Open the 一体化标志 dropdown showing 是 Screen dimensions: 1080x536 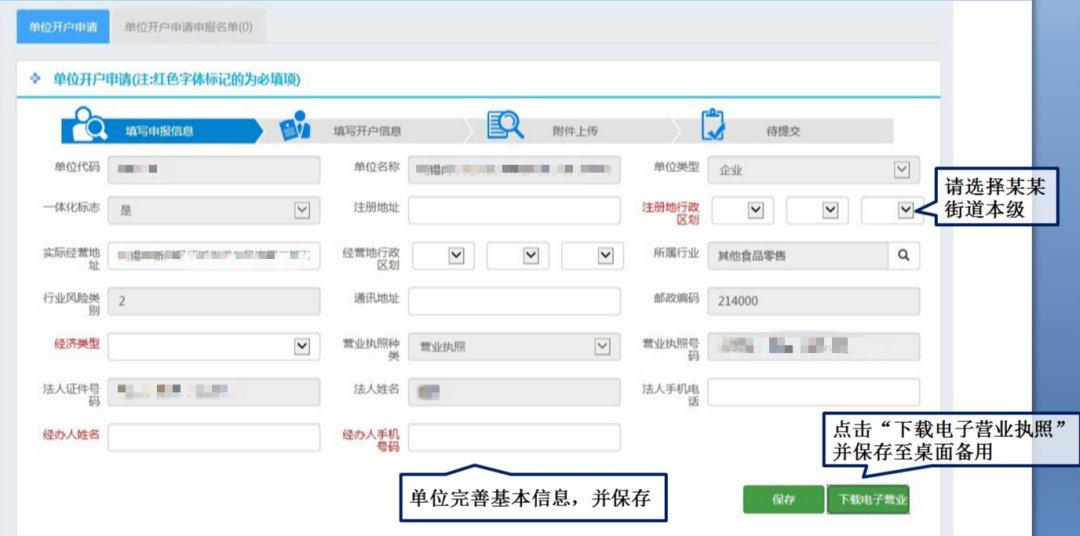pos(214,210)
